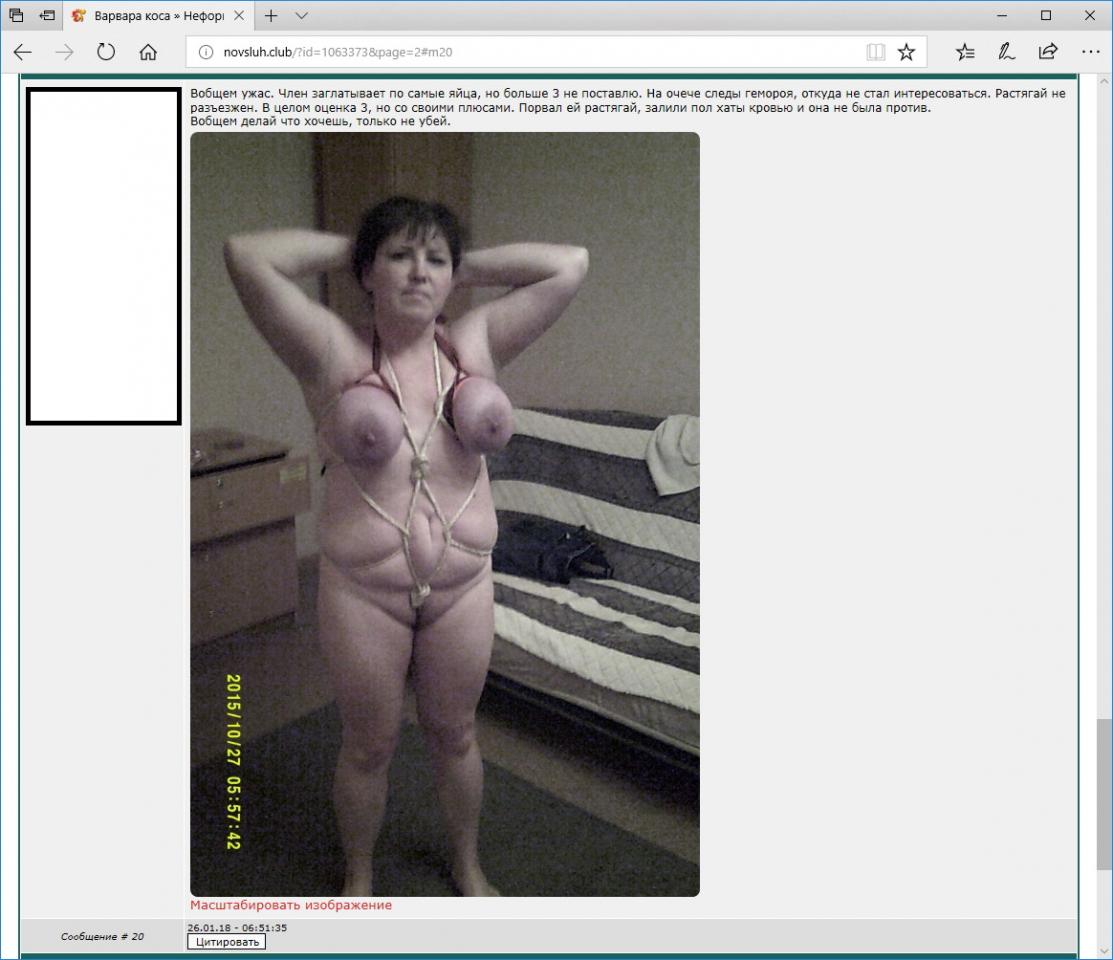Open the Add notes pen tool
Screen dimensions: 1113x960
click(1007, 52)
